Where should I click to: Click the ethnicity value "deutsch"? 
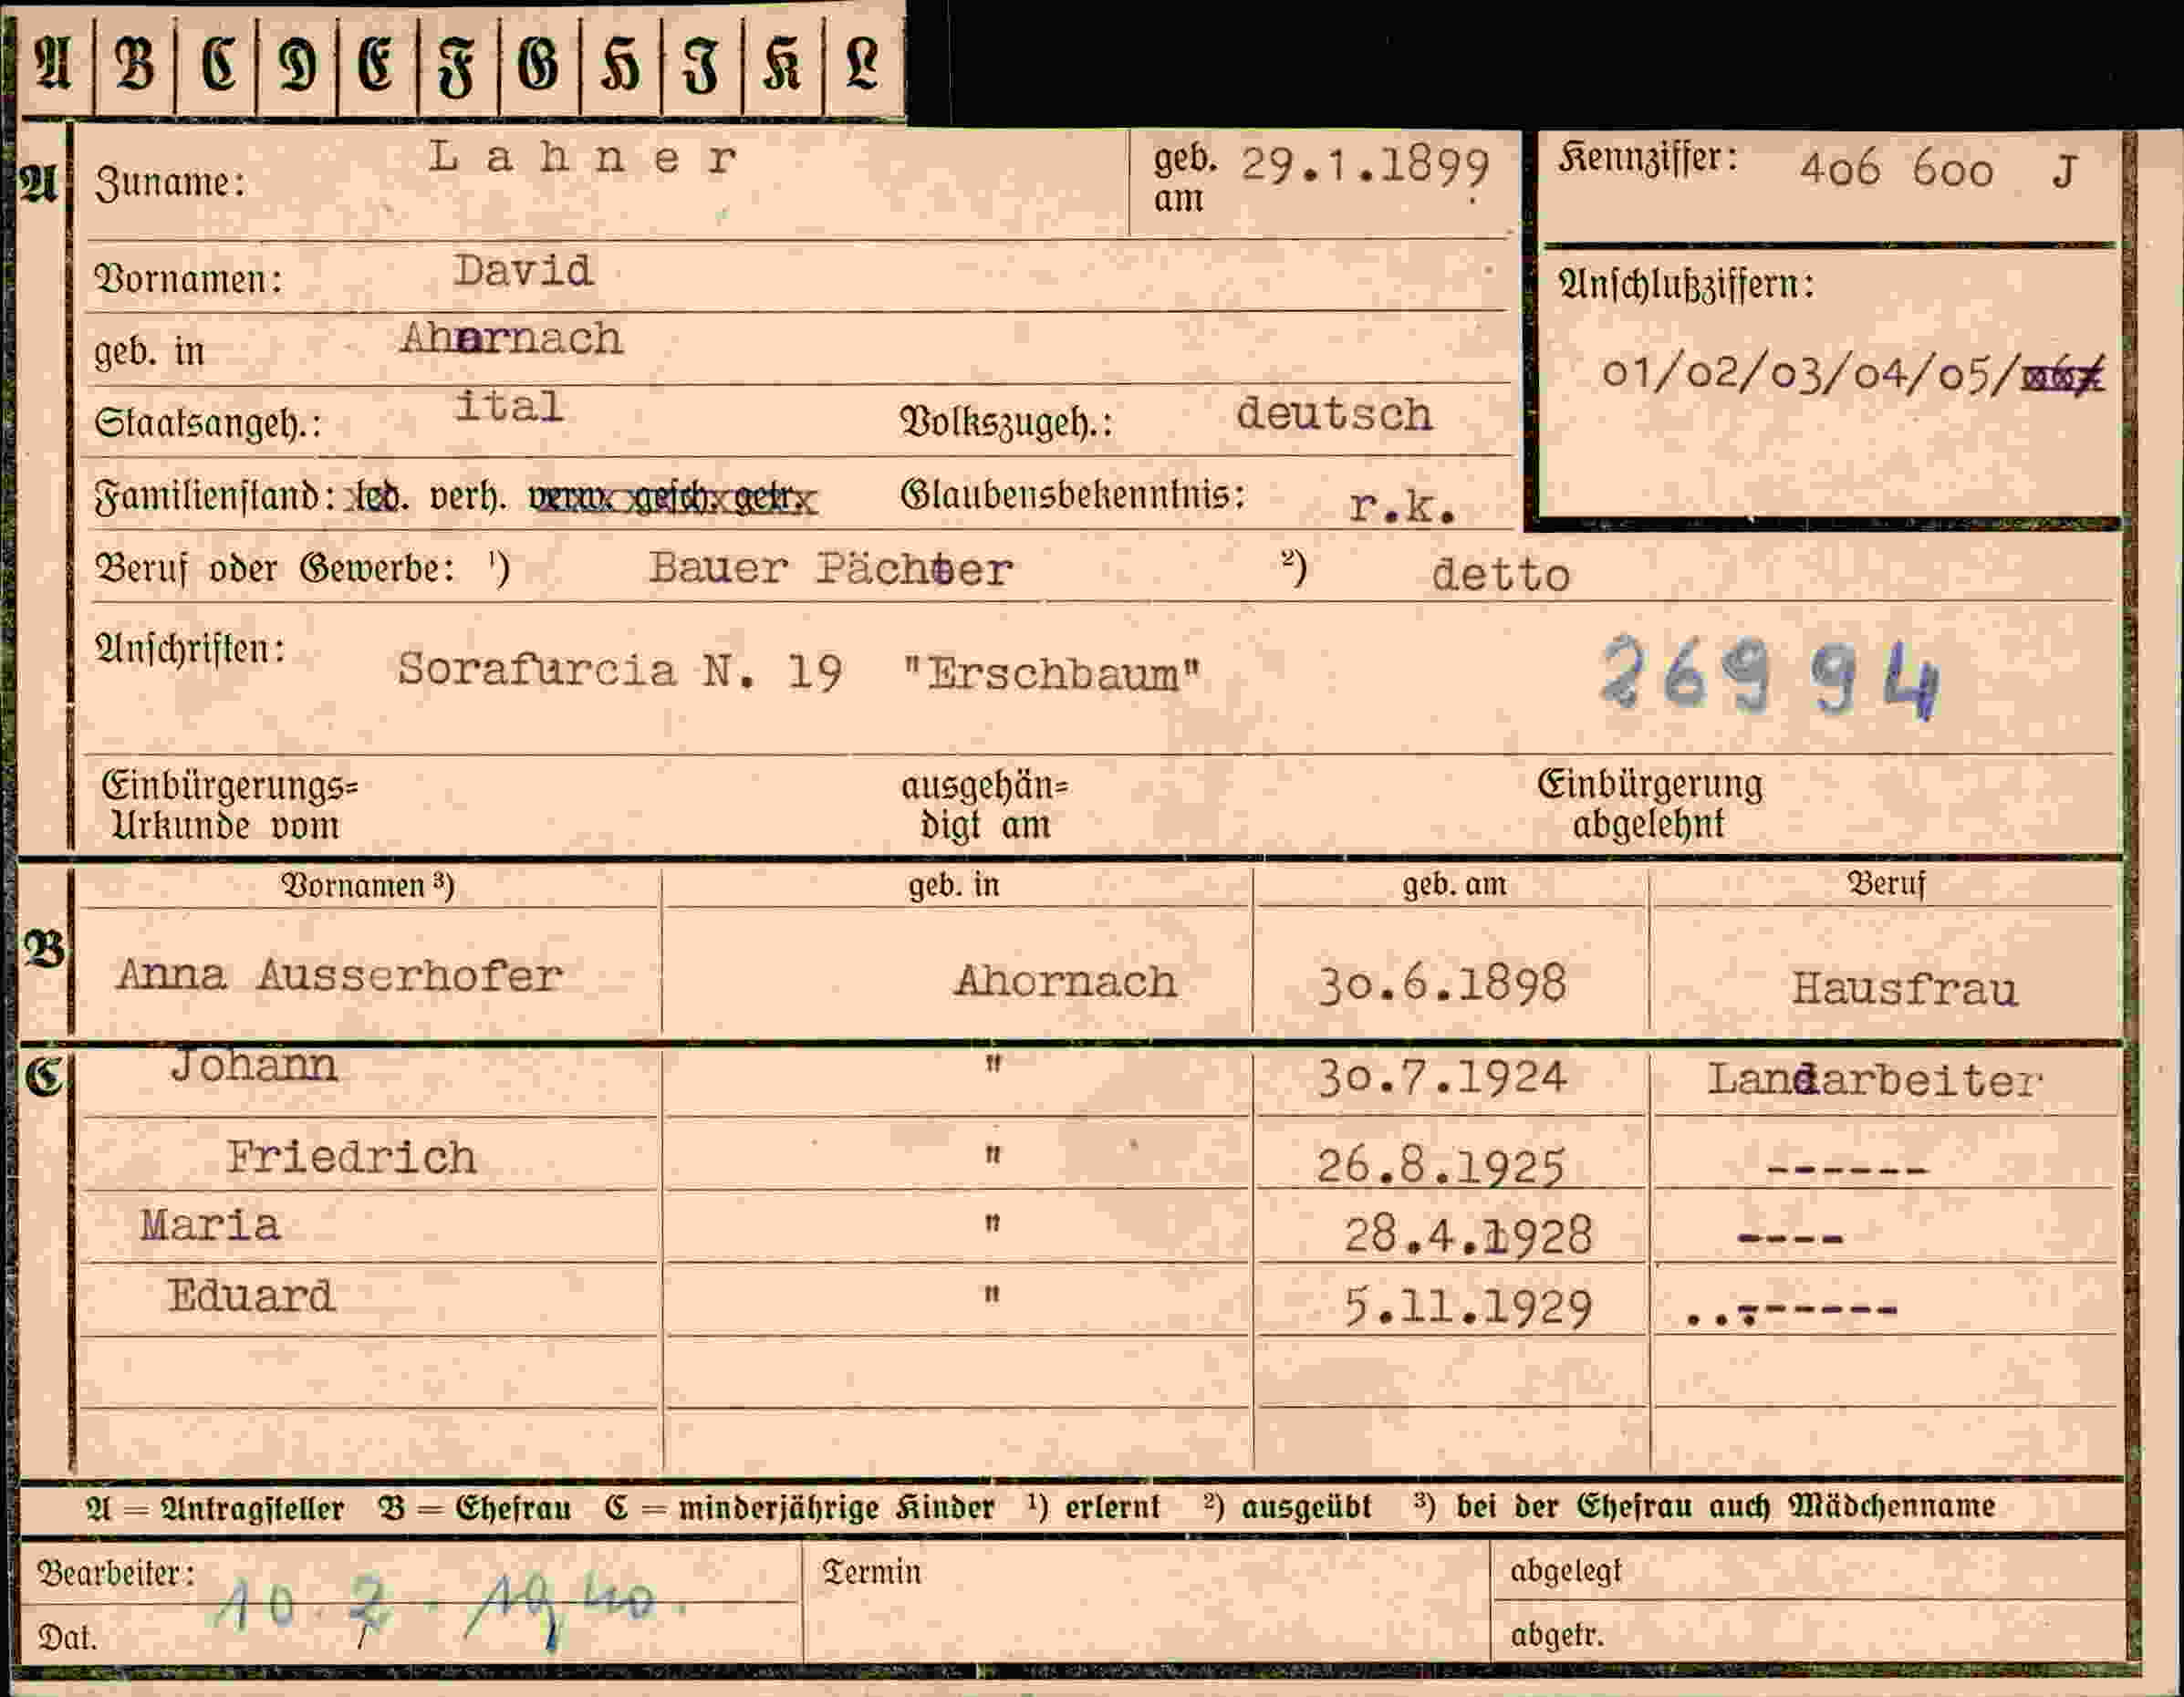tap(1334, 414)
